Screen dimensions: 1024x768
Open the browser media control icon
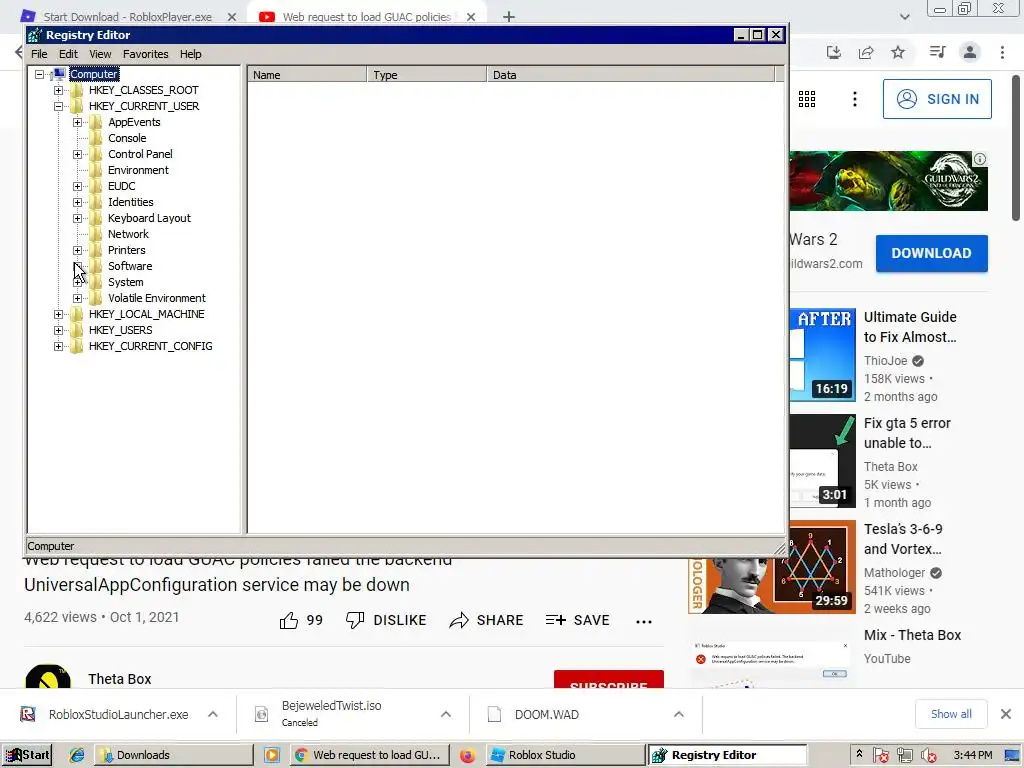[938, 52]
